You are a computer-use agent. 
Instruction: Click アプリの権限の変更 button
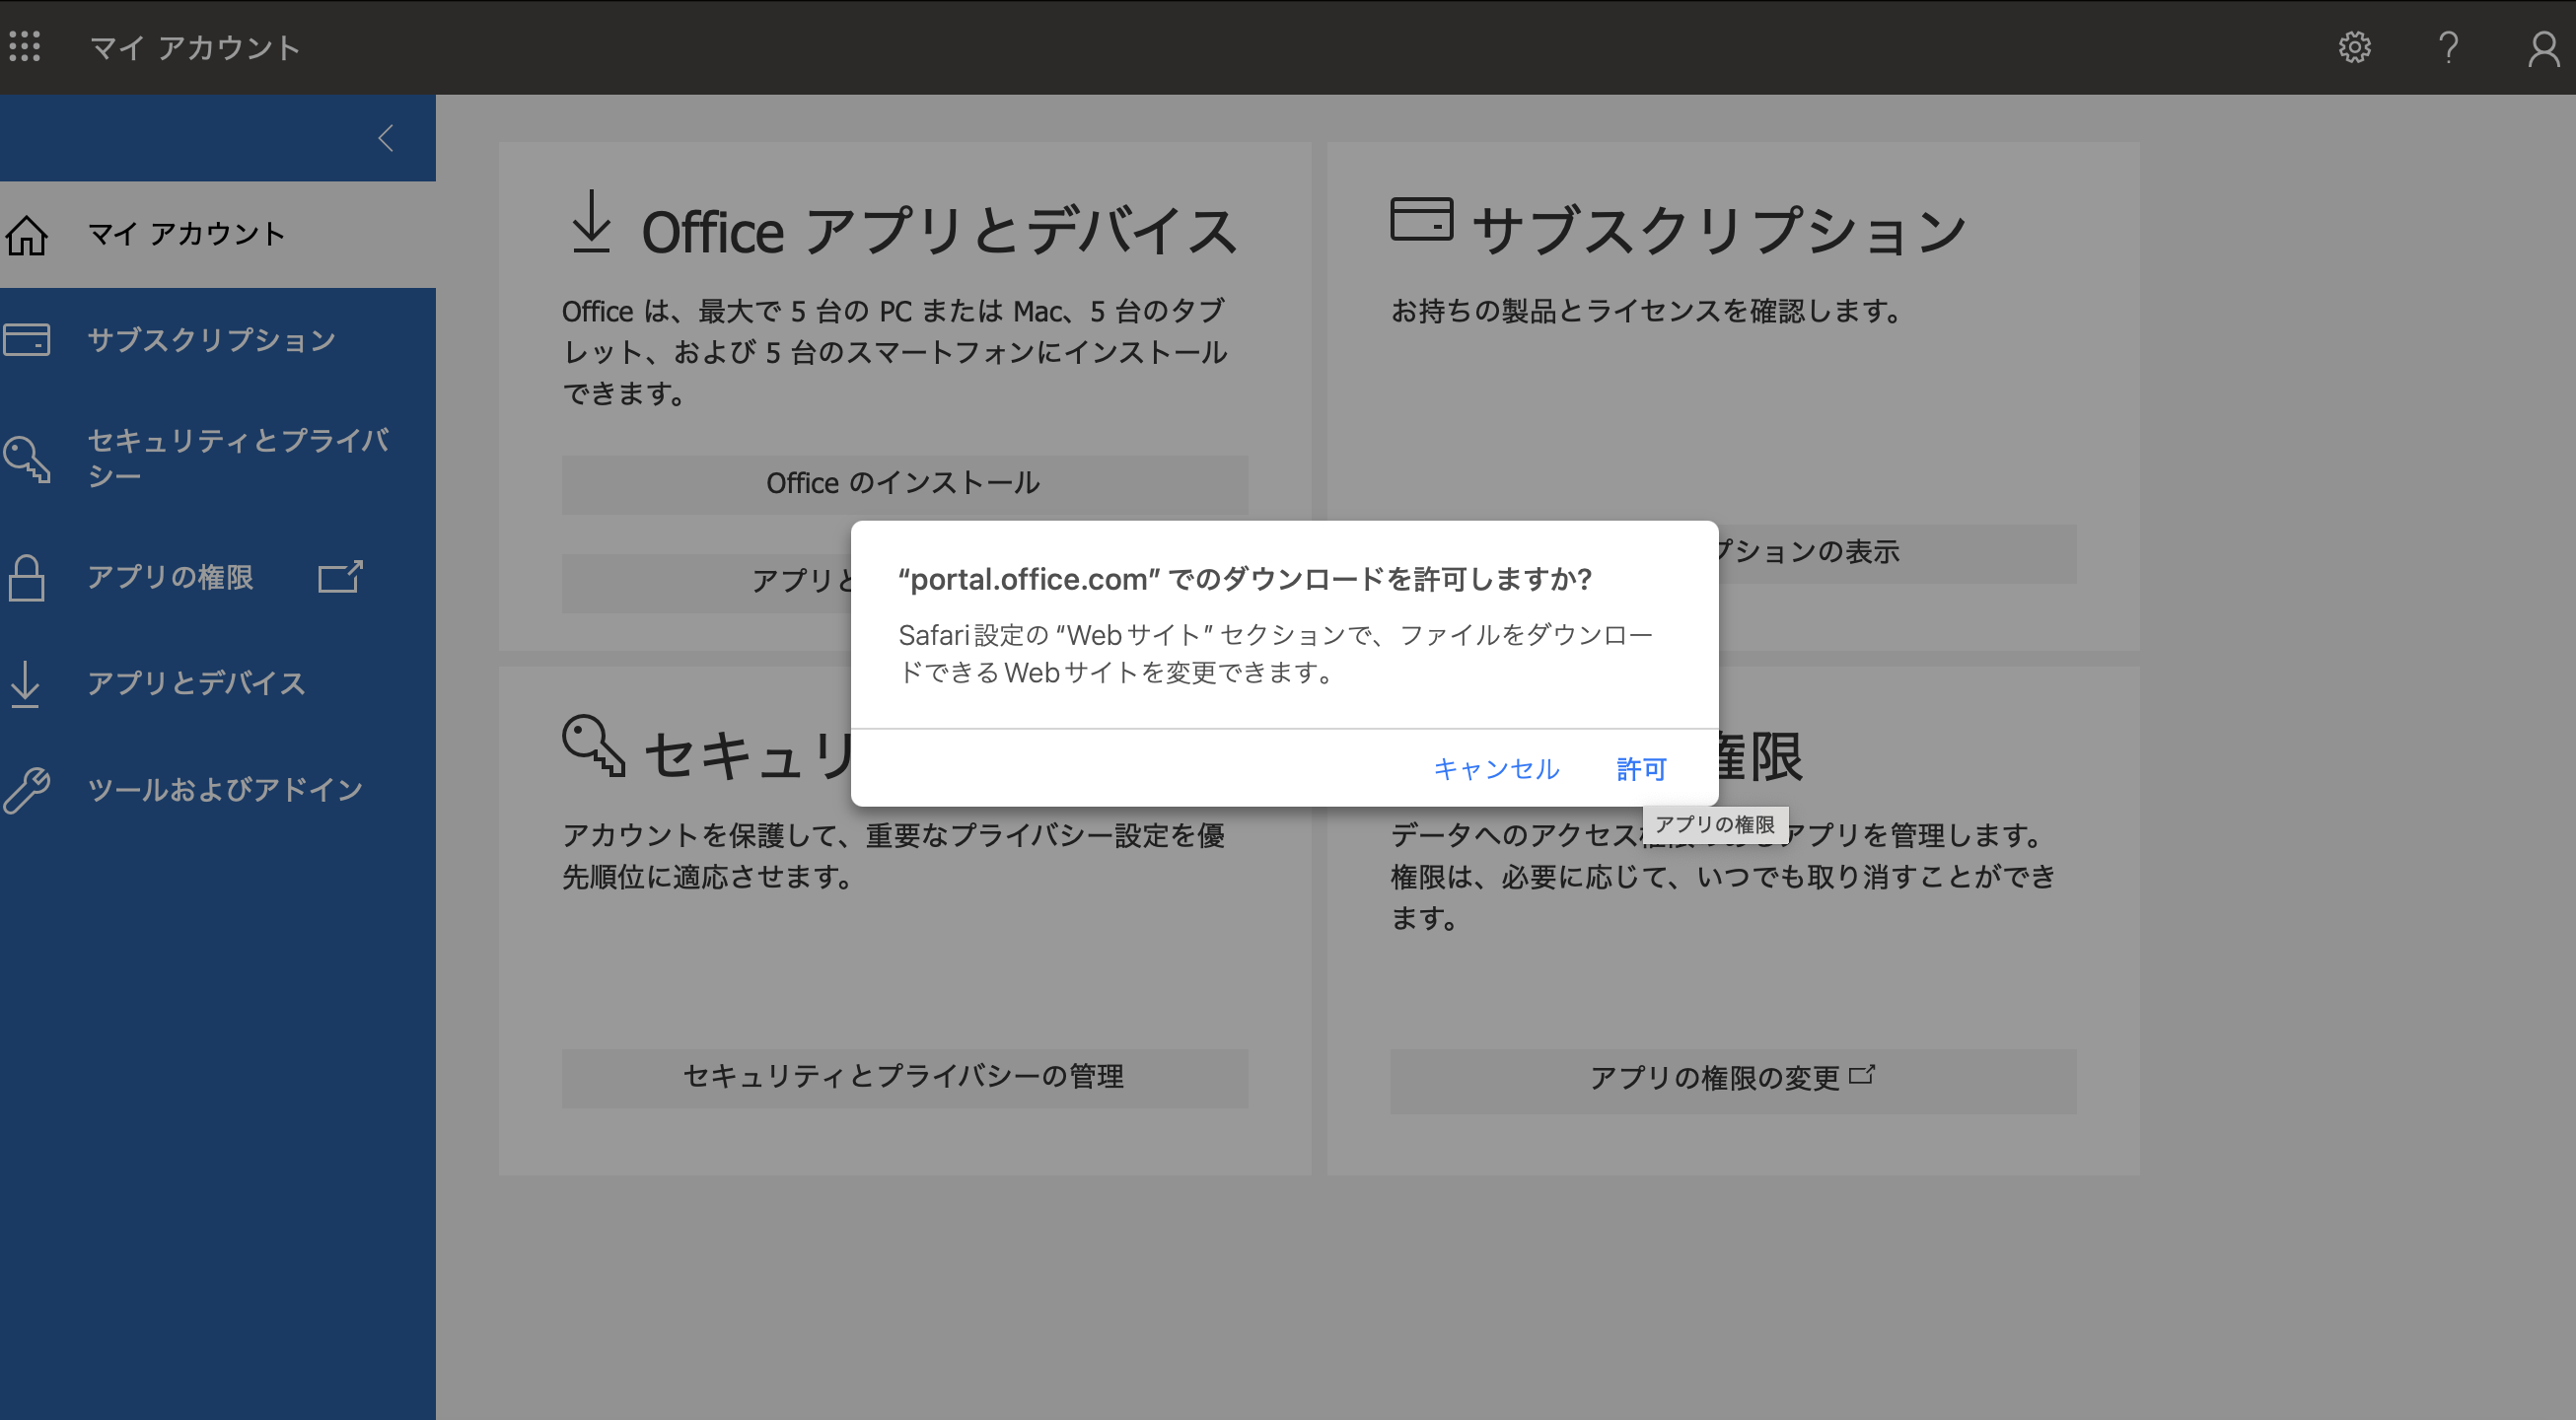click(x=1732, y=1080)
